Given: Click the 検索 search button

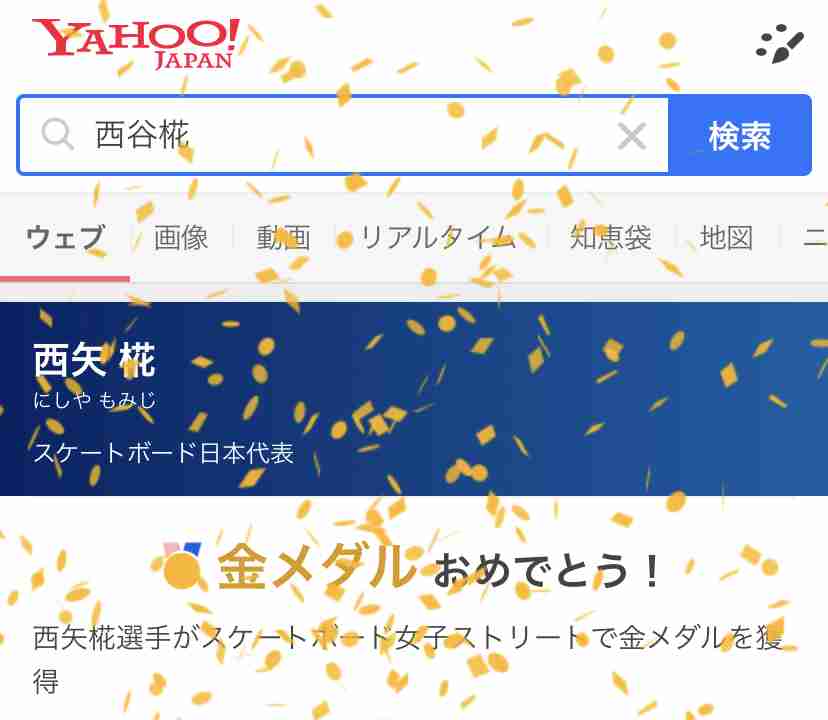Looking at the screenshot, I should (x=739, y=135).
